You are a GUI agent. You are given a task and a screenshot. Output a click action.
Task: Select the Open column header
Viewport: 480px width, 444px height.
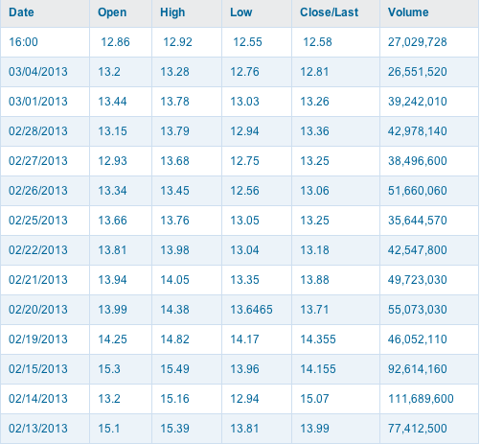tap(112, 12)
